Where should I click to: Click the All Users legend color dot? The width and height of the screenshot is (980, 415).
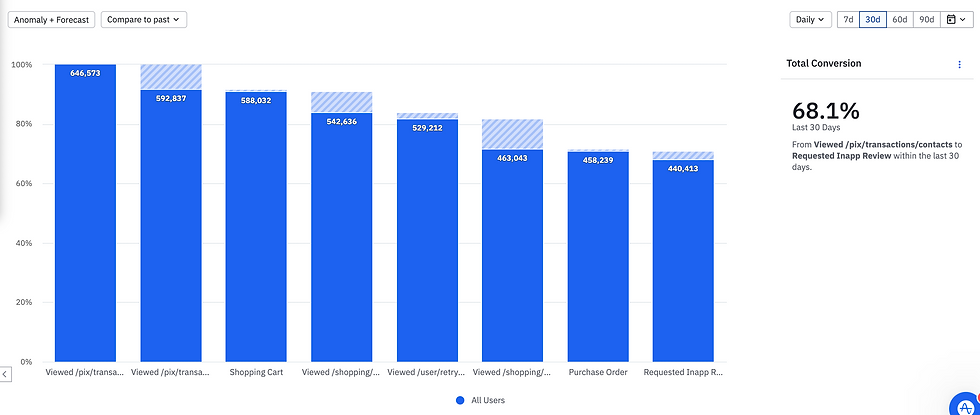[460, 400]
